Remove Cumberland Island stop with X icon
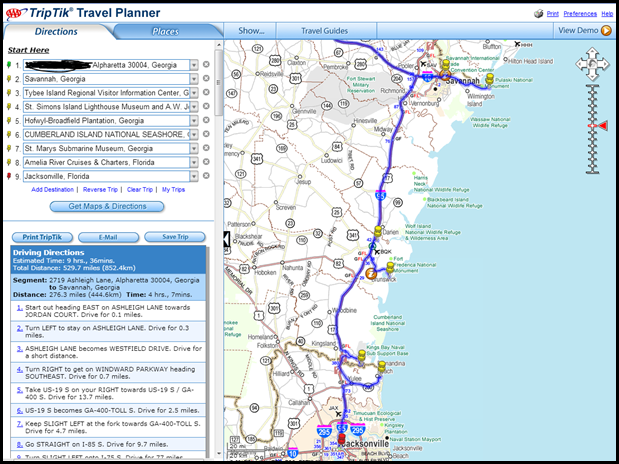The width and height of the screenshot is (619, 464). (206, 134)
